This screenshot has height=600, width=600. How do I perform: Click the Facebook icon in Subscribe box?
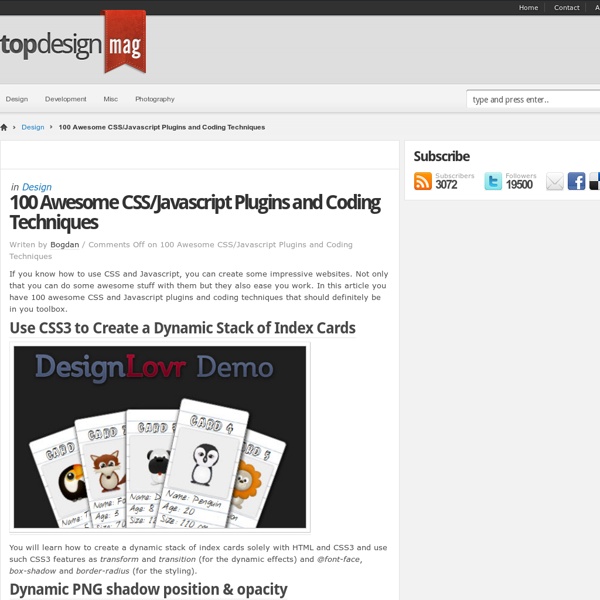point(576,181)
